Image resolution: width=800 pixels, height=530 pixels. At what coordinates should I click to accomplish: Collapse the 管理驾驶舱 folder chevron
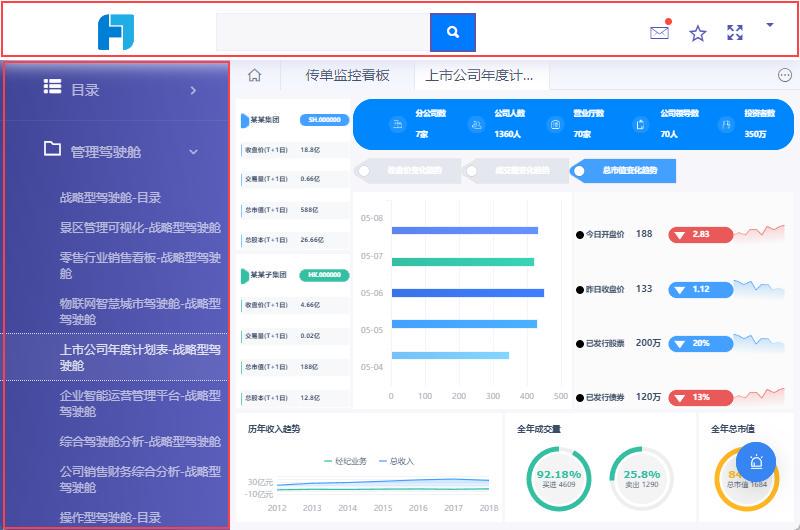pyautogui.click(x=193, y=152)
